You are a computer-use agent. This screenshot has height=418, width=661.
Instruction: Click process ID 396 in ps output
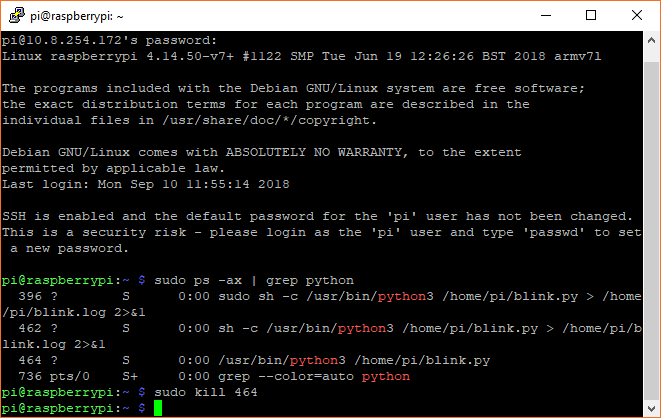tap(30, 296)
